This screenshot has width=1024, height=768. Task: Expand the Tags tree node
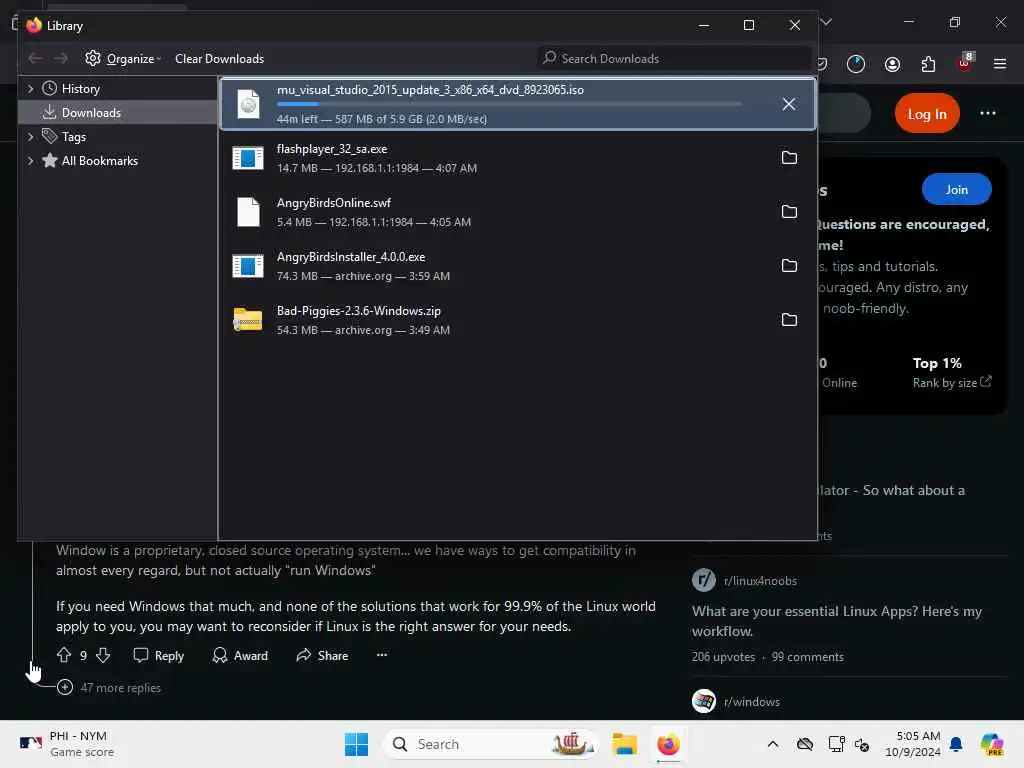[30, 136]
